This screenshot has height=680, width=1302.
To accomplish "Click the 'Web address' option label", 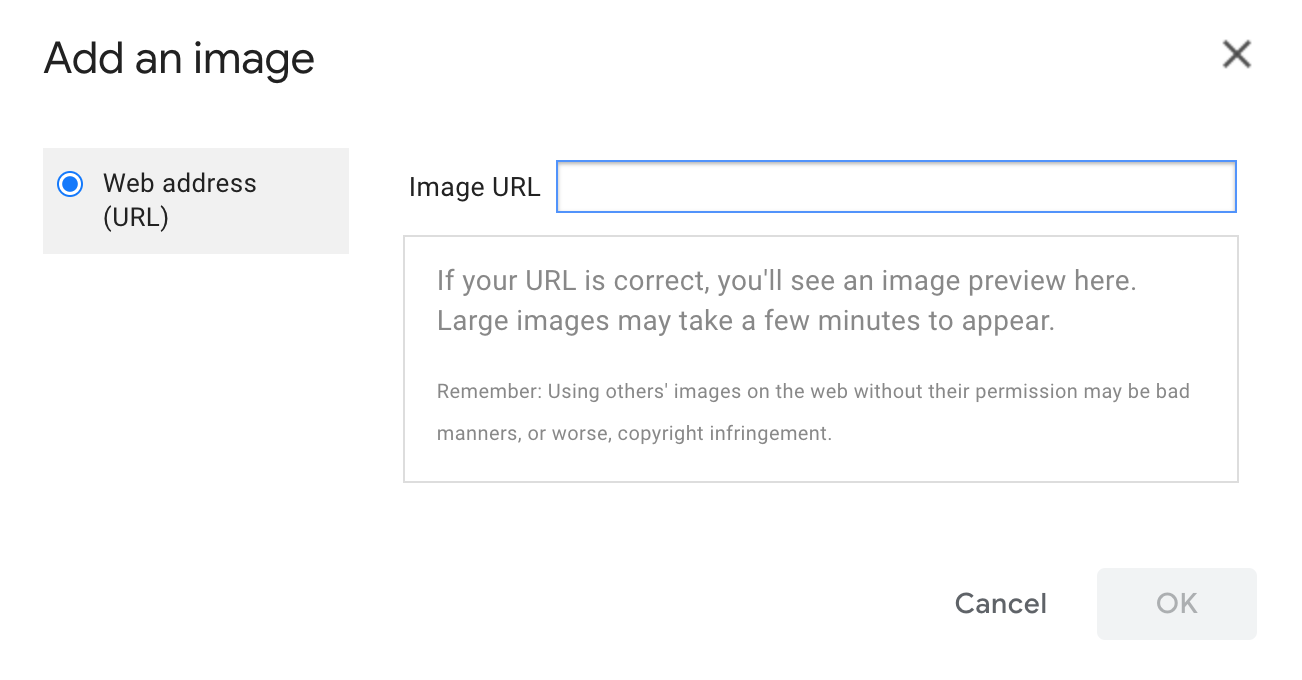I will [180, 184].
